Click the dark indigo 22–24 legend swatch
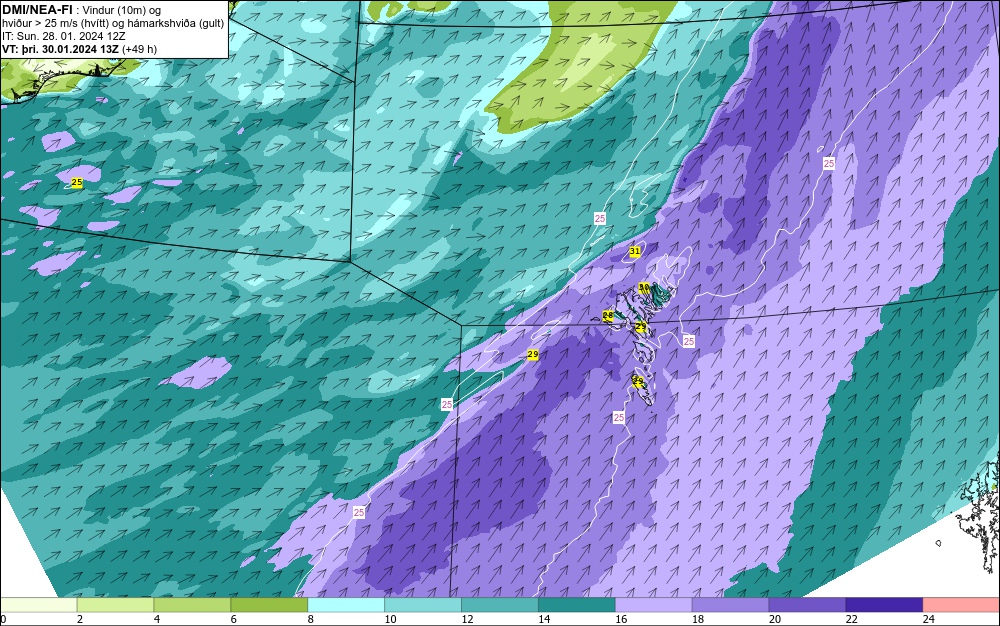The image size is (1000, 626). (x=885, y=605)
